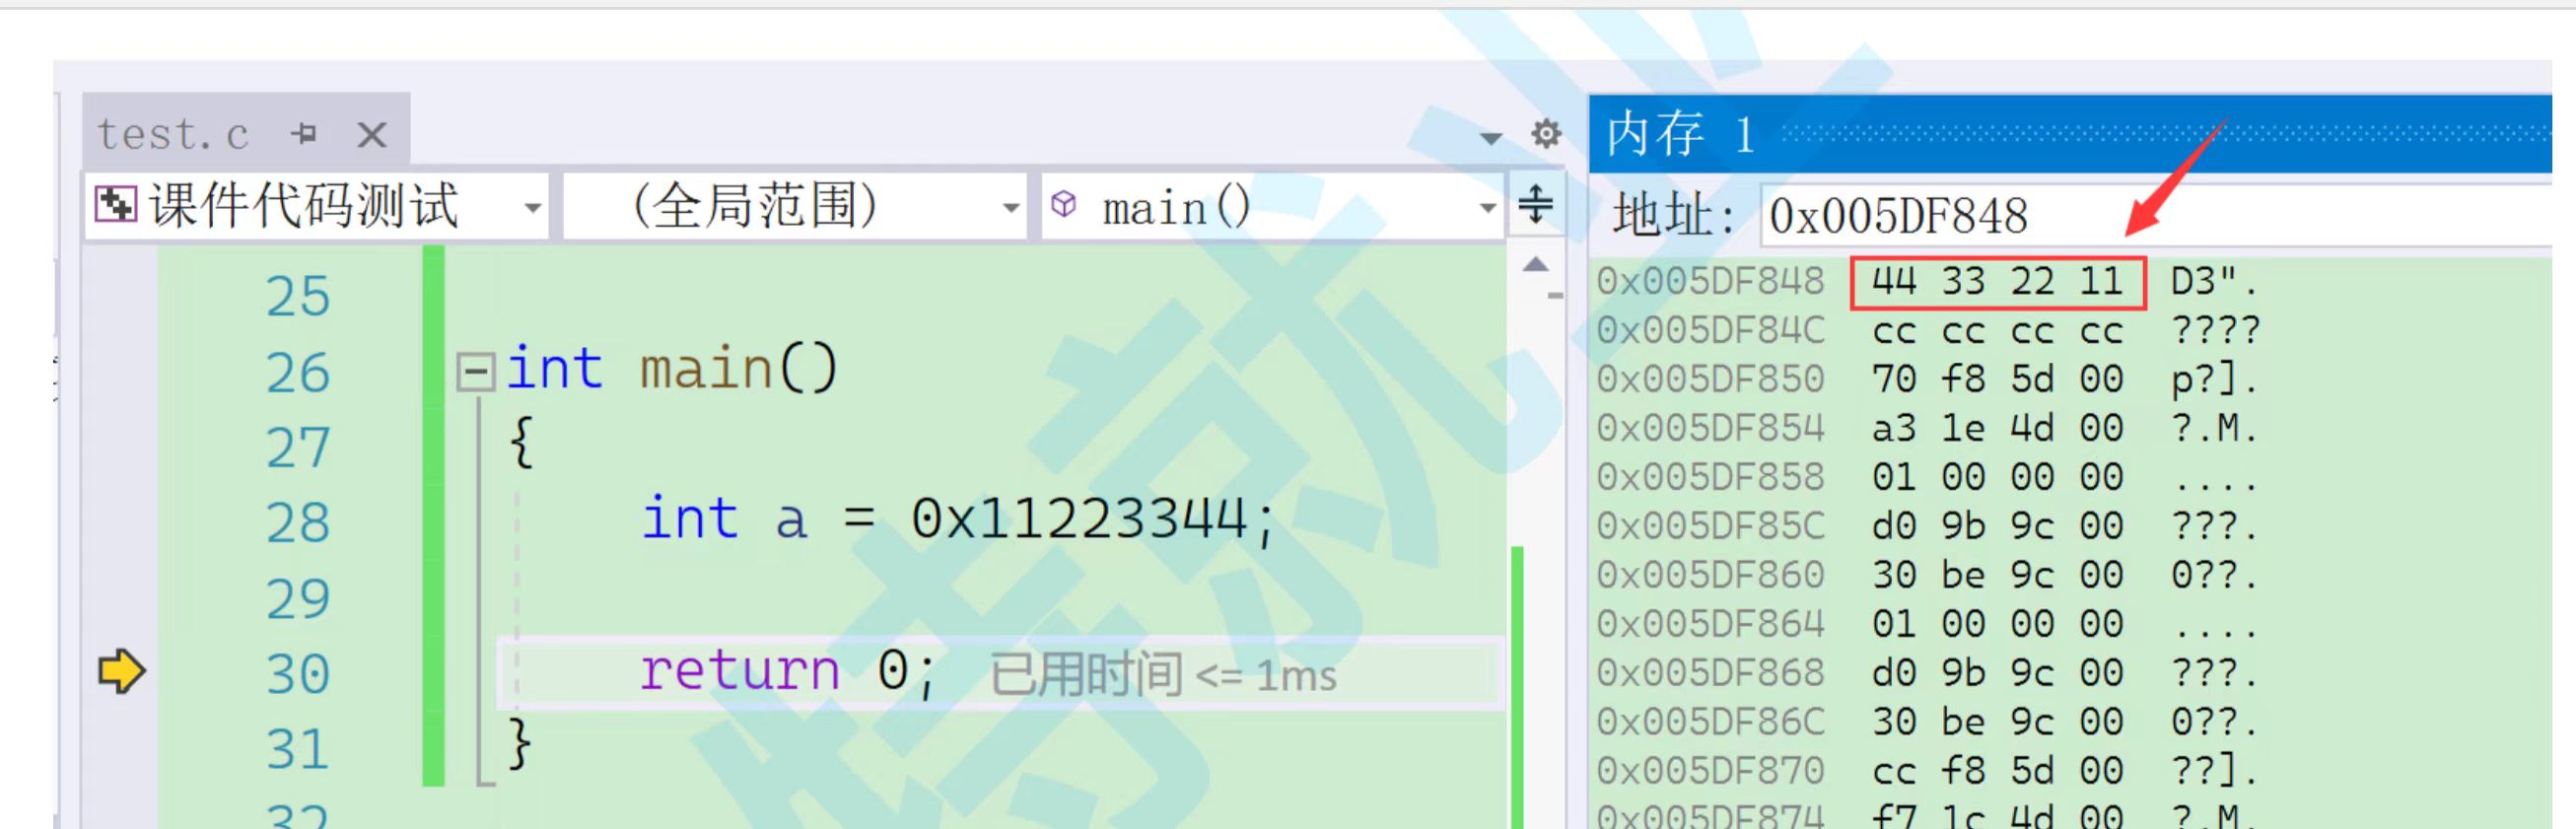Viewport: 2576px width, 829px height.
Task: Click the 课件代码测试 project icon
Action: [x=115, y=205]
